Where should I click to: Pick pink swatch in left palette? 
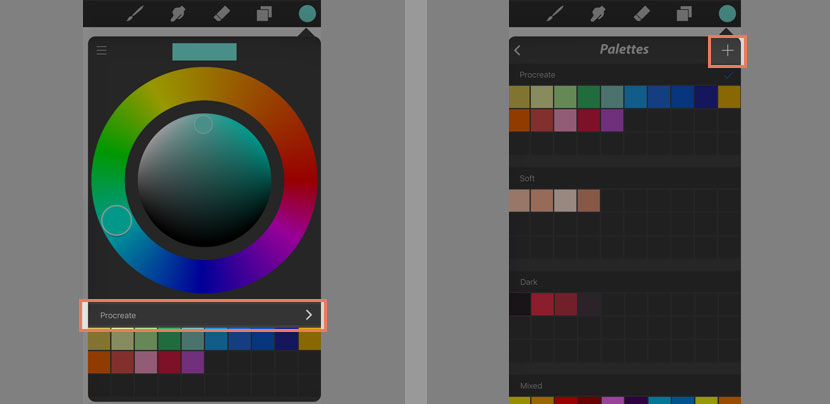pyautogui.click(x=146, y=362)
